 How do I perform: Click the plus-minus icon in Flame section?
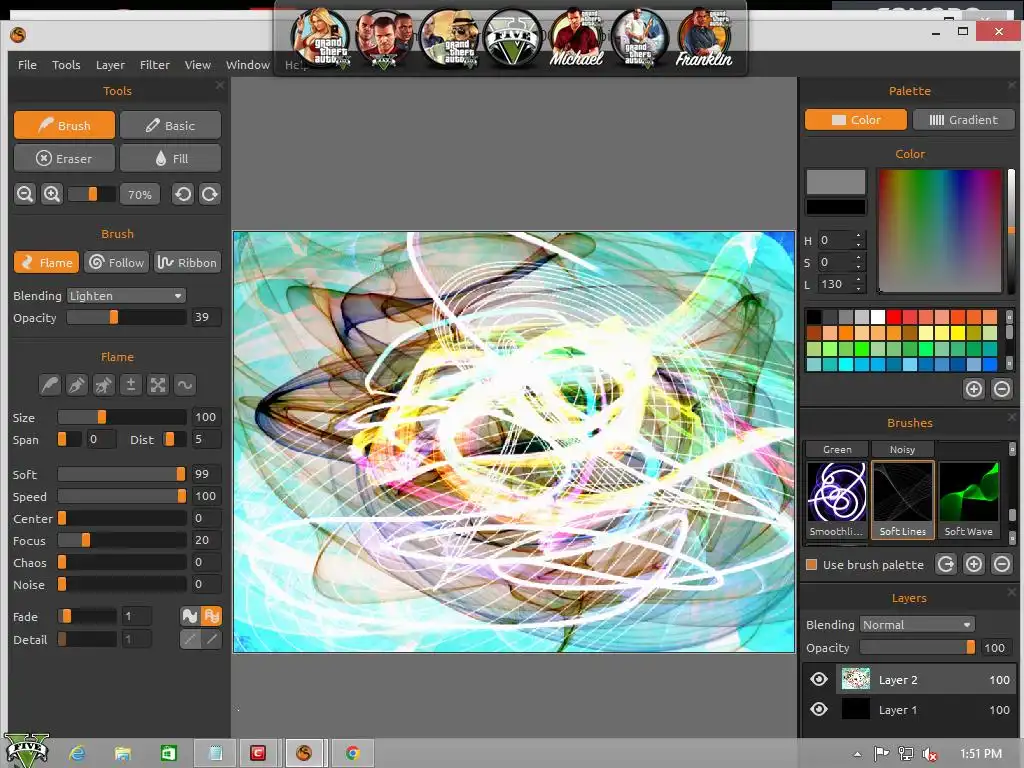click(x=131, y=385)
